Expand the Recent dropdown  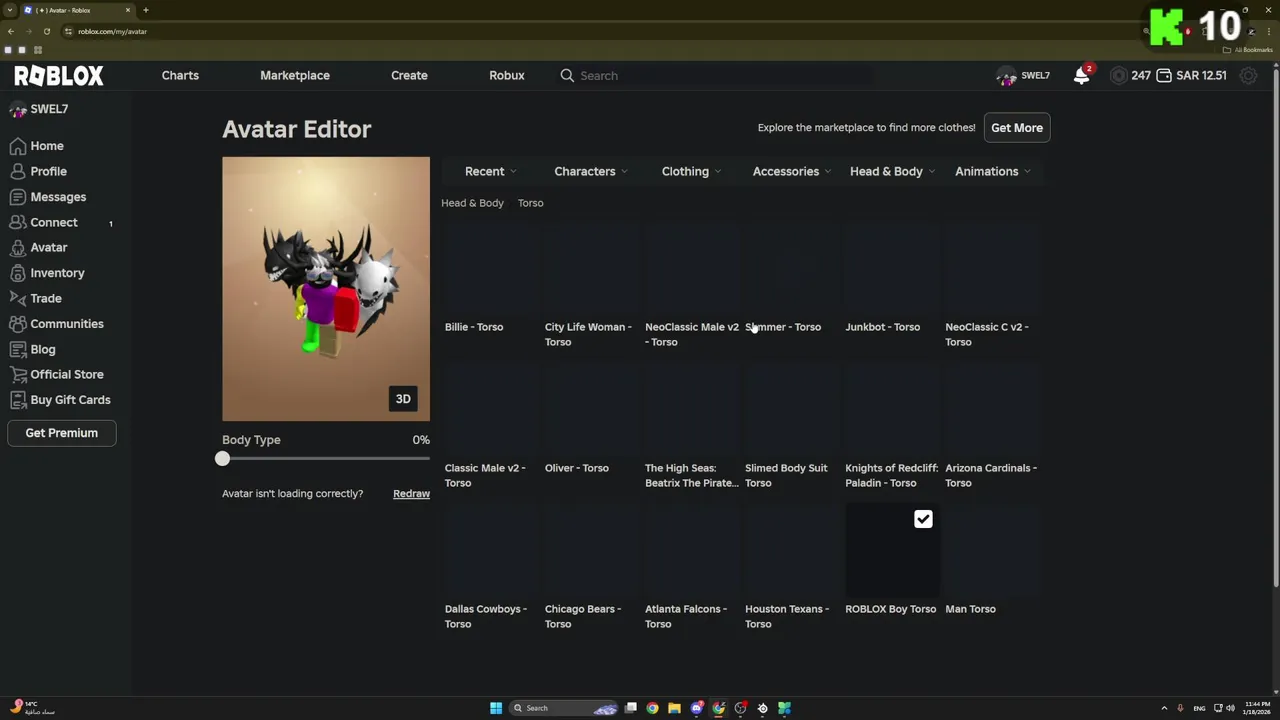point(490,171)
